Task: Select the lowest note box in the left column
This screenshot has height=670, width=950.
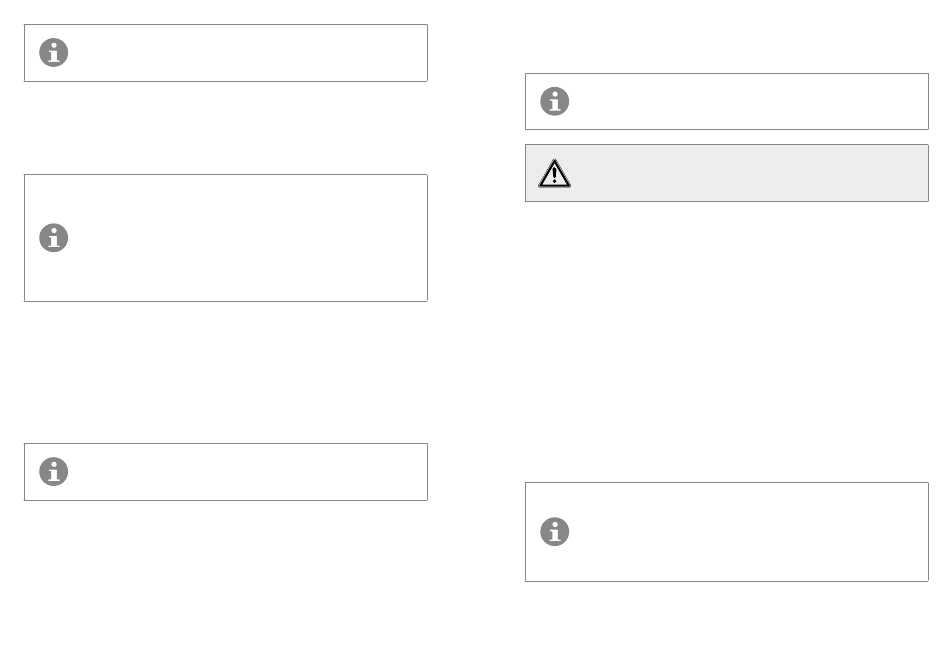Action: [225, 472]
